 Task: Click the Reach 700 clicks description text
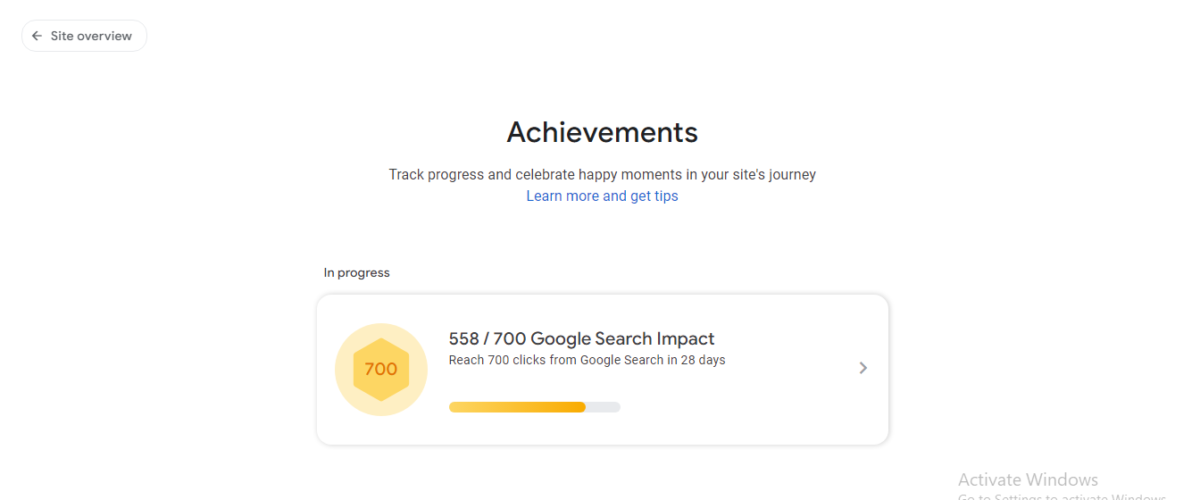(587, 360)
